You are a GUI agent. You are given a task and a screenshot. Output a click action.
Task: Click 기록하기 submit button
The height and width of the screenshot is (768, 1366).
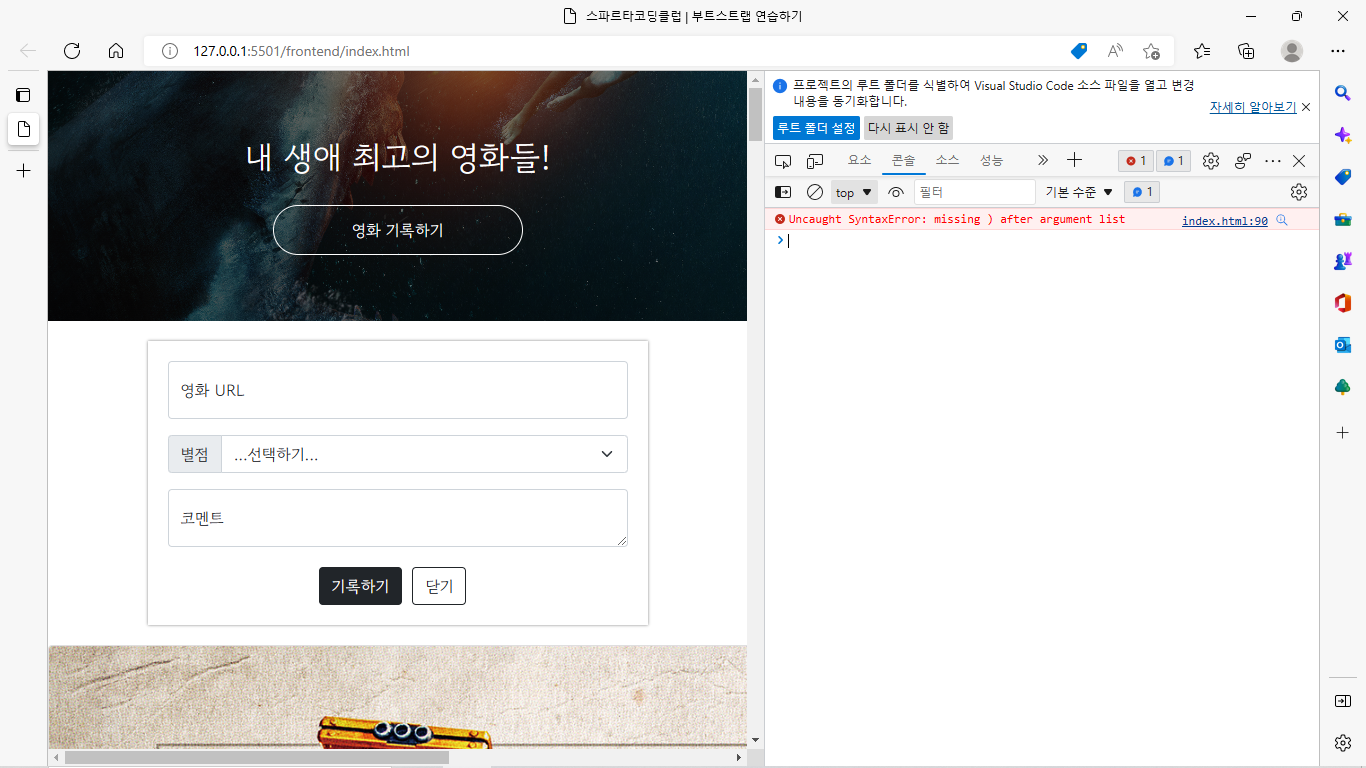[360, 586]
